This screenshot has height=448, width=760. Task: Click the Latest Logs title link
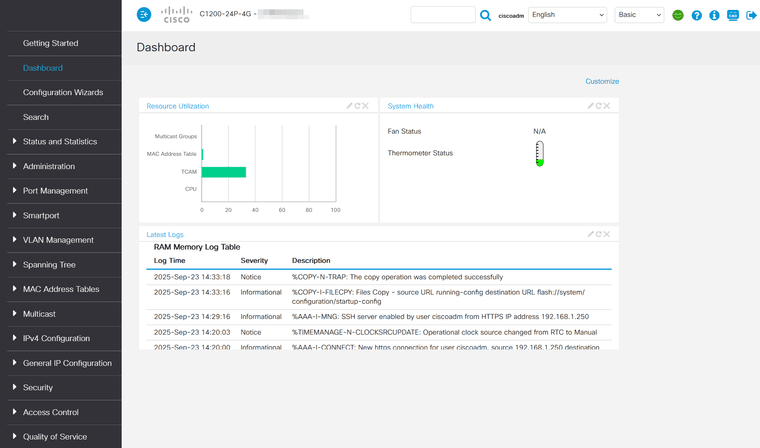[165, 234]
